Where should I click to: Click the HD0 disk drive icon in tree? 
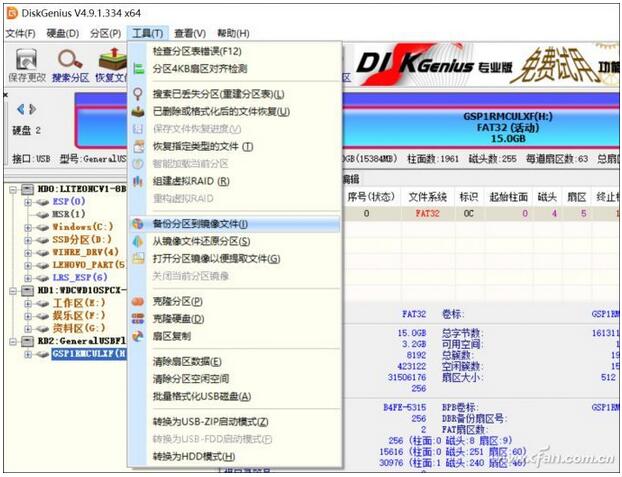27,189
